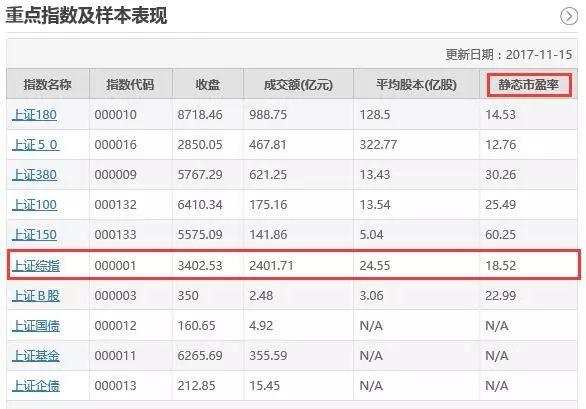
Task: Select code cell 000001
Action: (115, 265)
